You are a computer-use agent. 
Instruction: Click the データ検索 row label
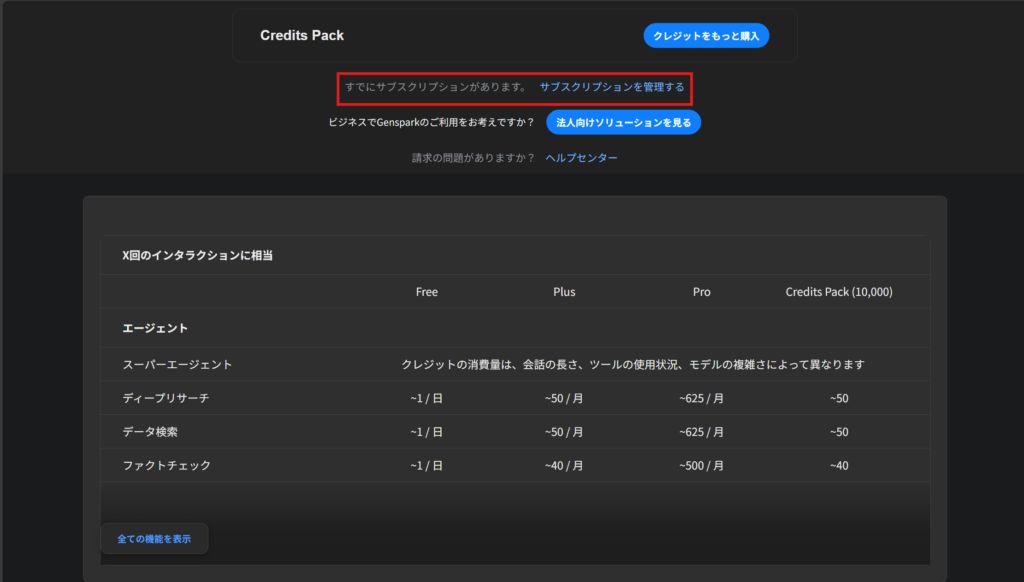click(x=150, y=432)
